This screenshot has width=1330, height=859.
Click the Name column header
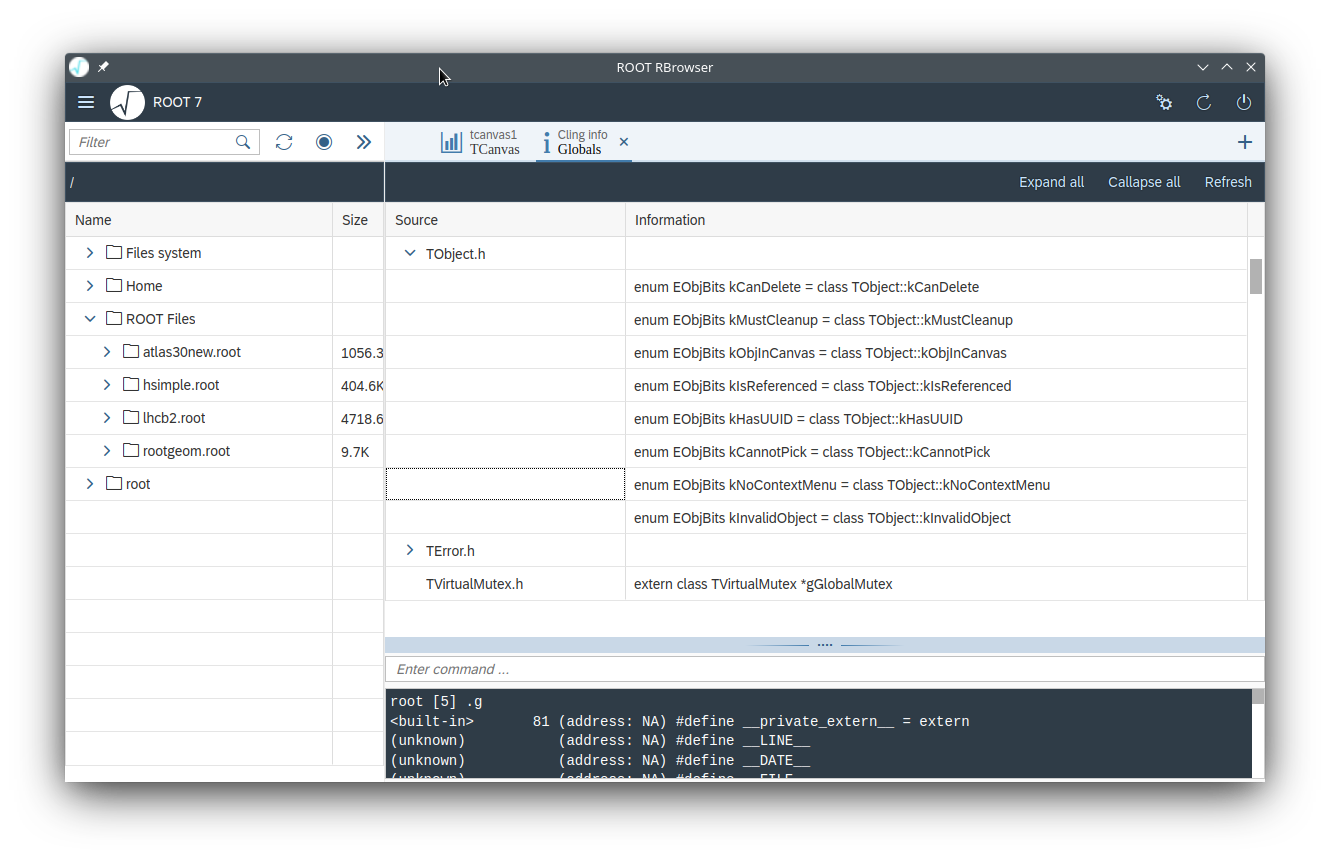click(x=198, y=220)
